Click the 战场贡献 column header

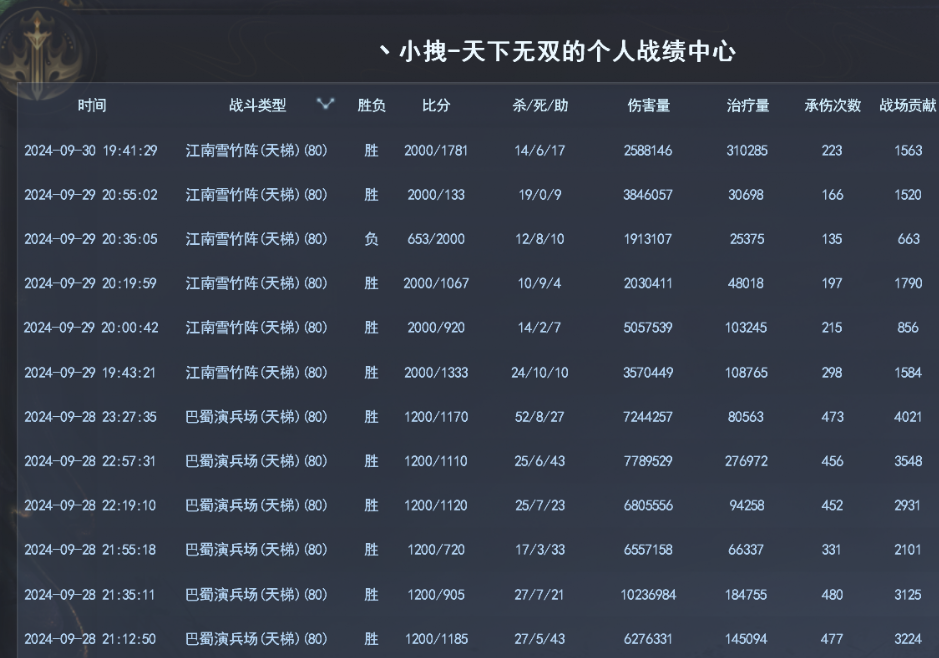click(908, 105)
